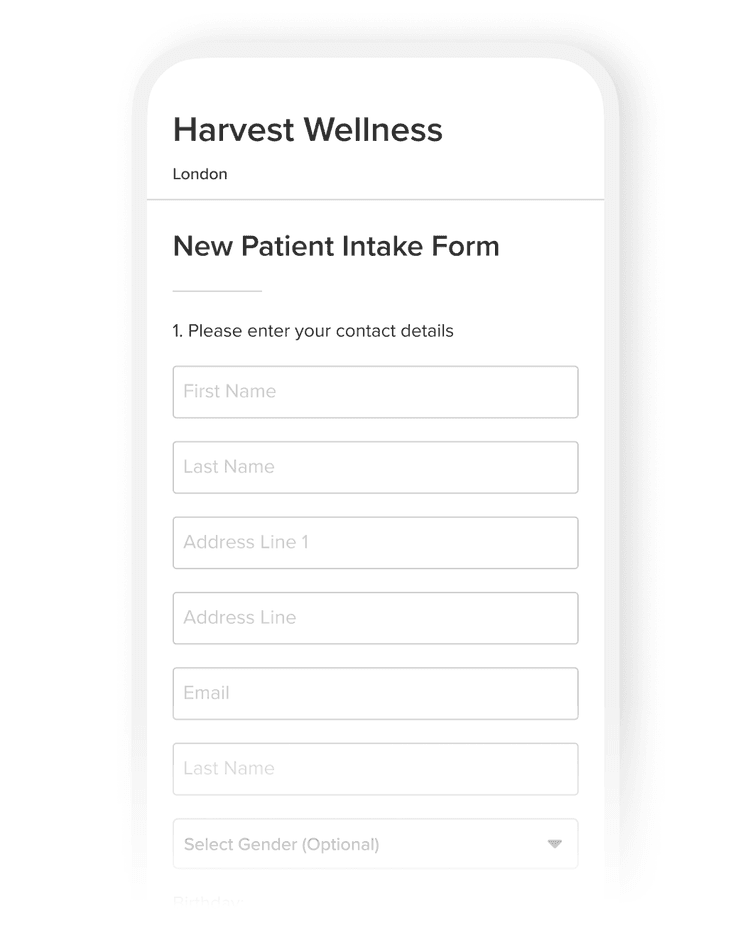
Task: Focus the second Address Line field
Action: click(375, 618)
